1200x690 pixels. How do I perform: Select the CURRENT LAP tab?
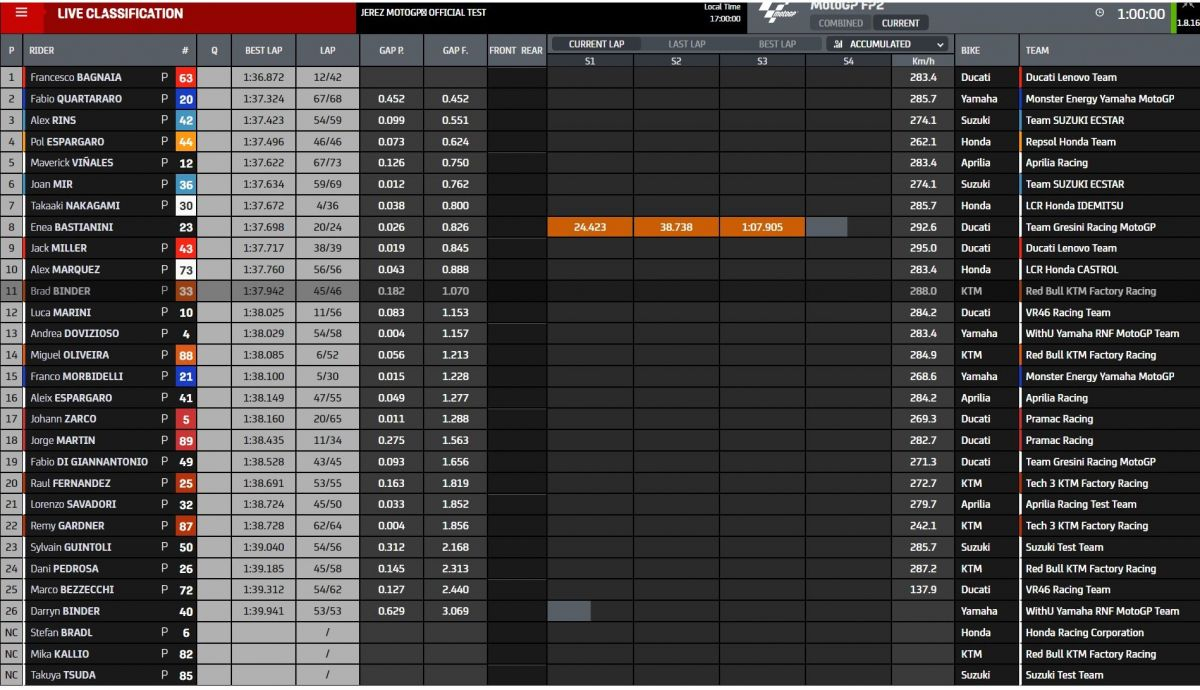click(x=596, y=44)
